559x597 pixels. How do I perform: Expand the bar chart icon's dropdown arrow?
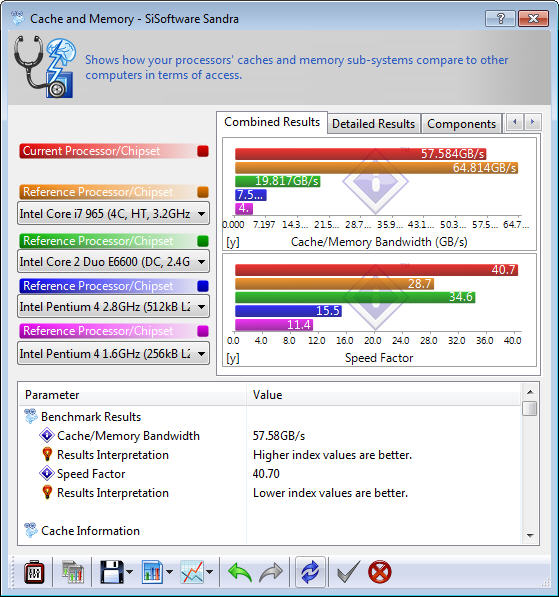(169, 572)
